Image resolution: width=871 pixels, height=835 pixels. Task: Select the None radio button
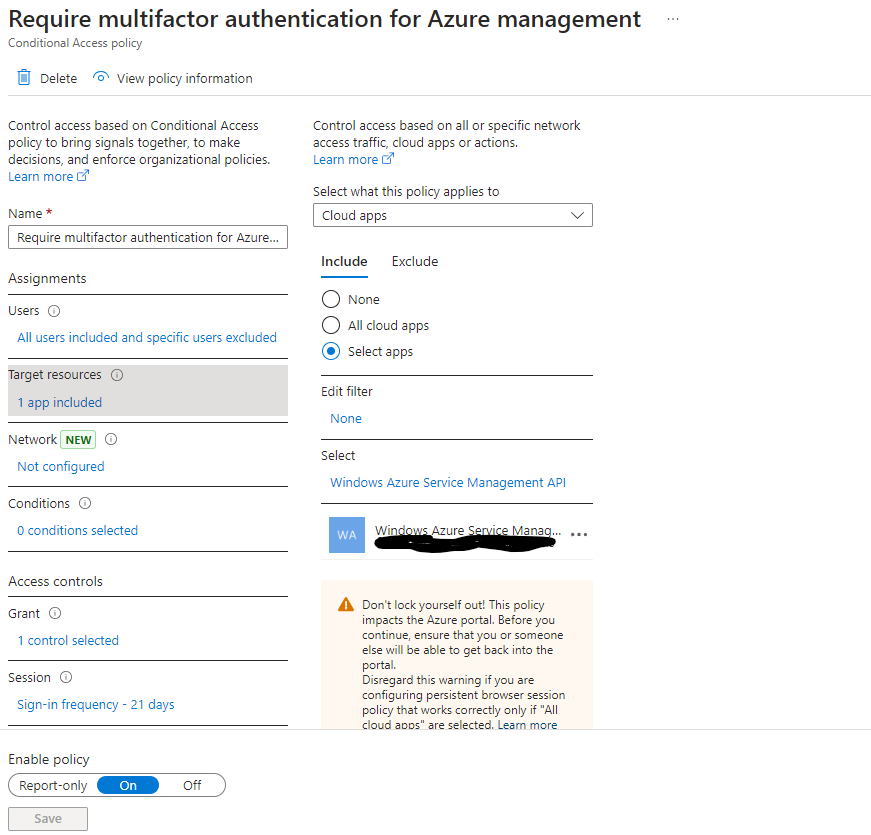coord(330,298)
